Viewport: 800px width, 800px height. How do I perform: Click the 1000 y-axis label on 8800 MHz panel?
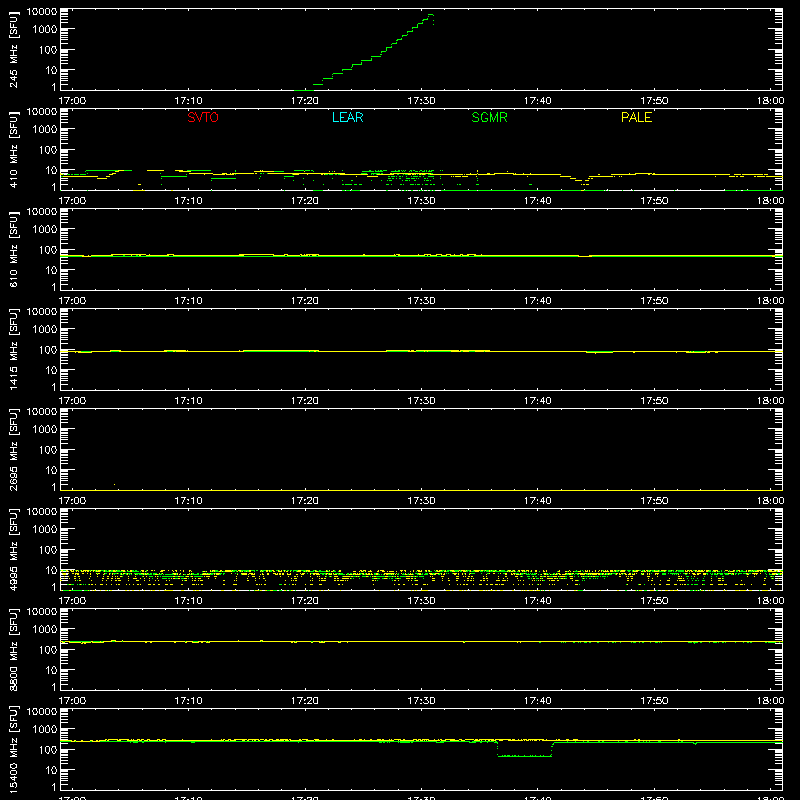coord(45,630)
